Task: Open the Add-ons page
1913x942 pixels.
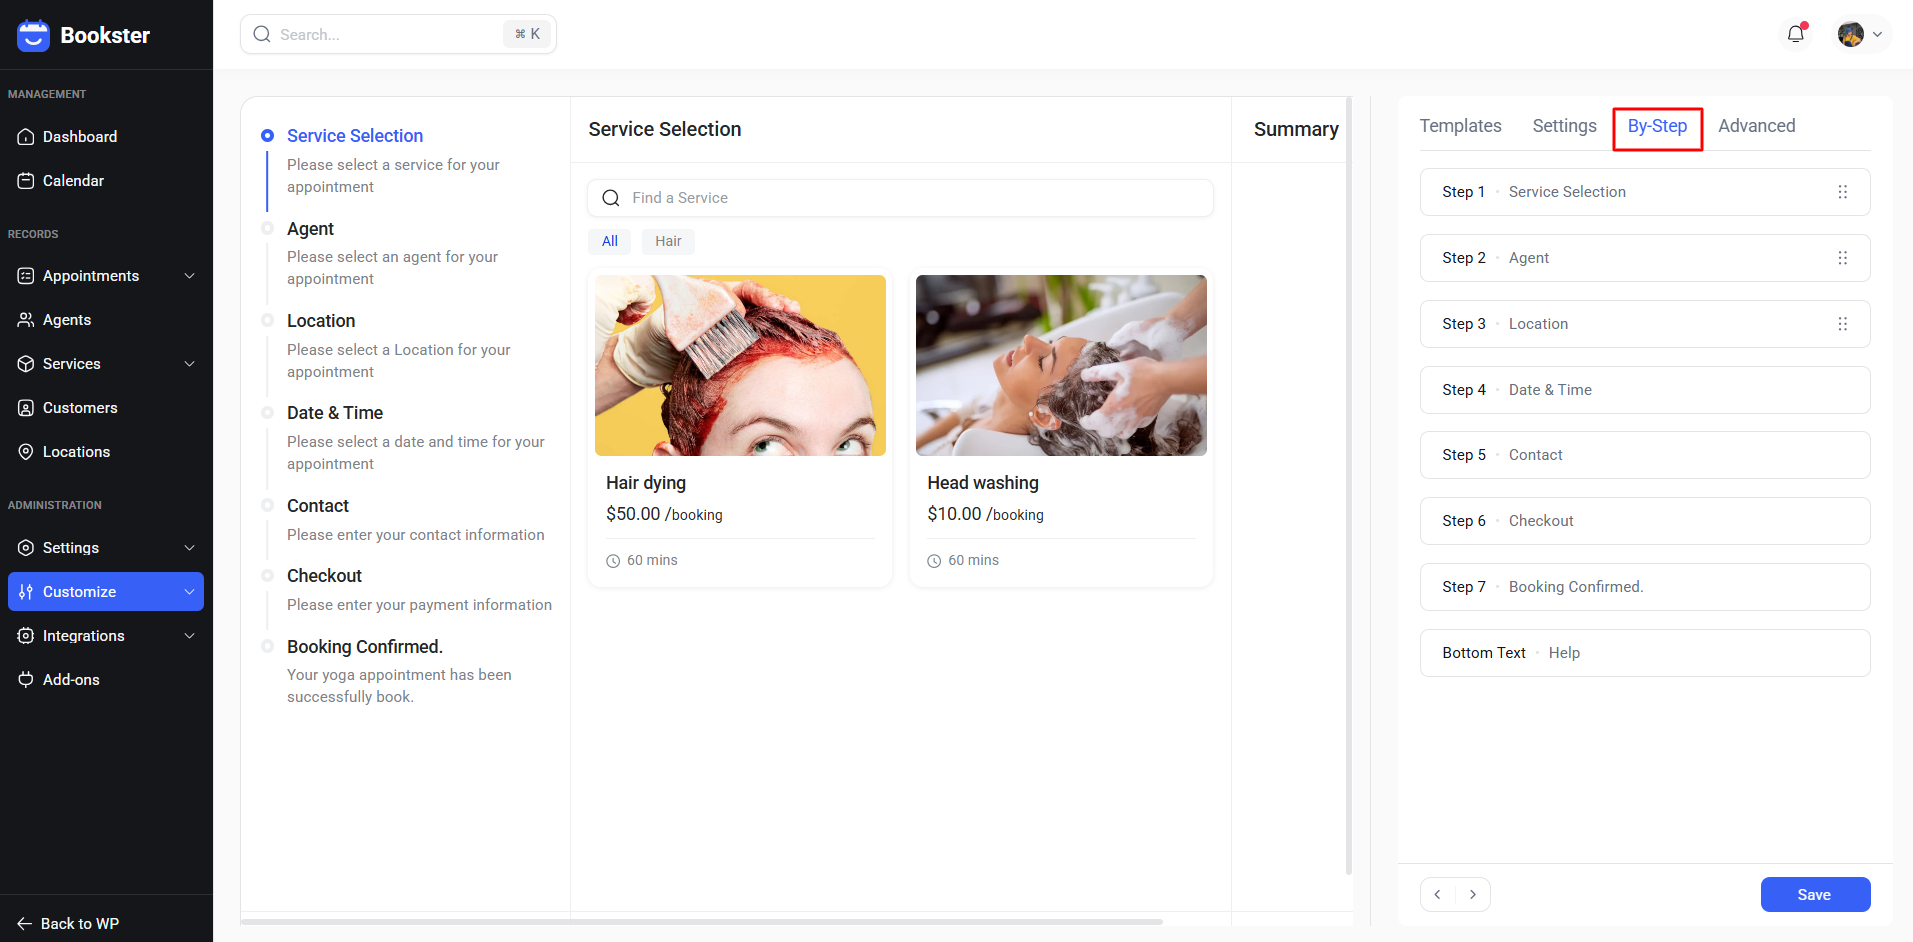Action: coord(71,680)
